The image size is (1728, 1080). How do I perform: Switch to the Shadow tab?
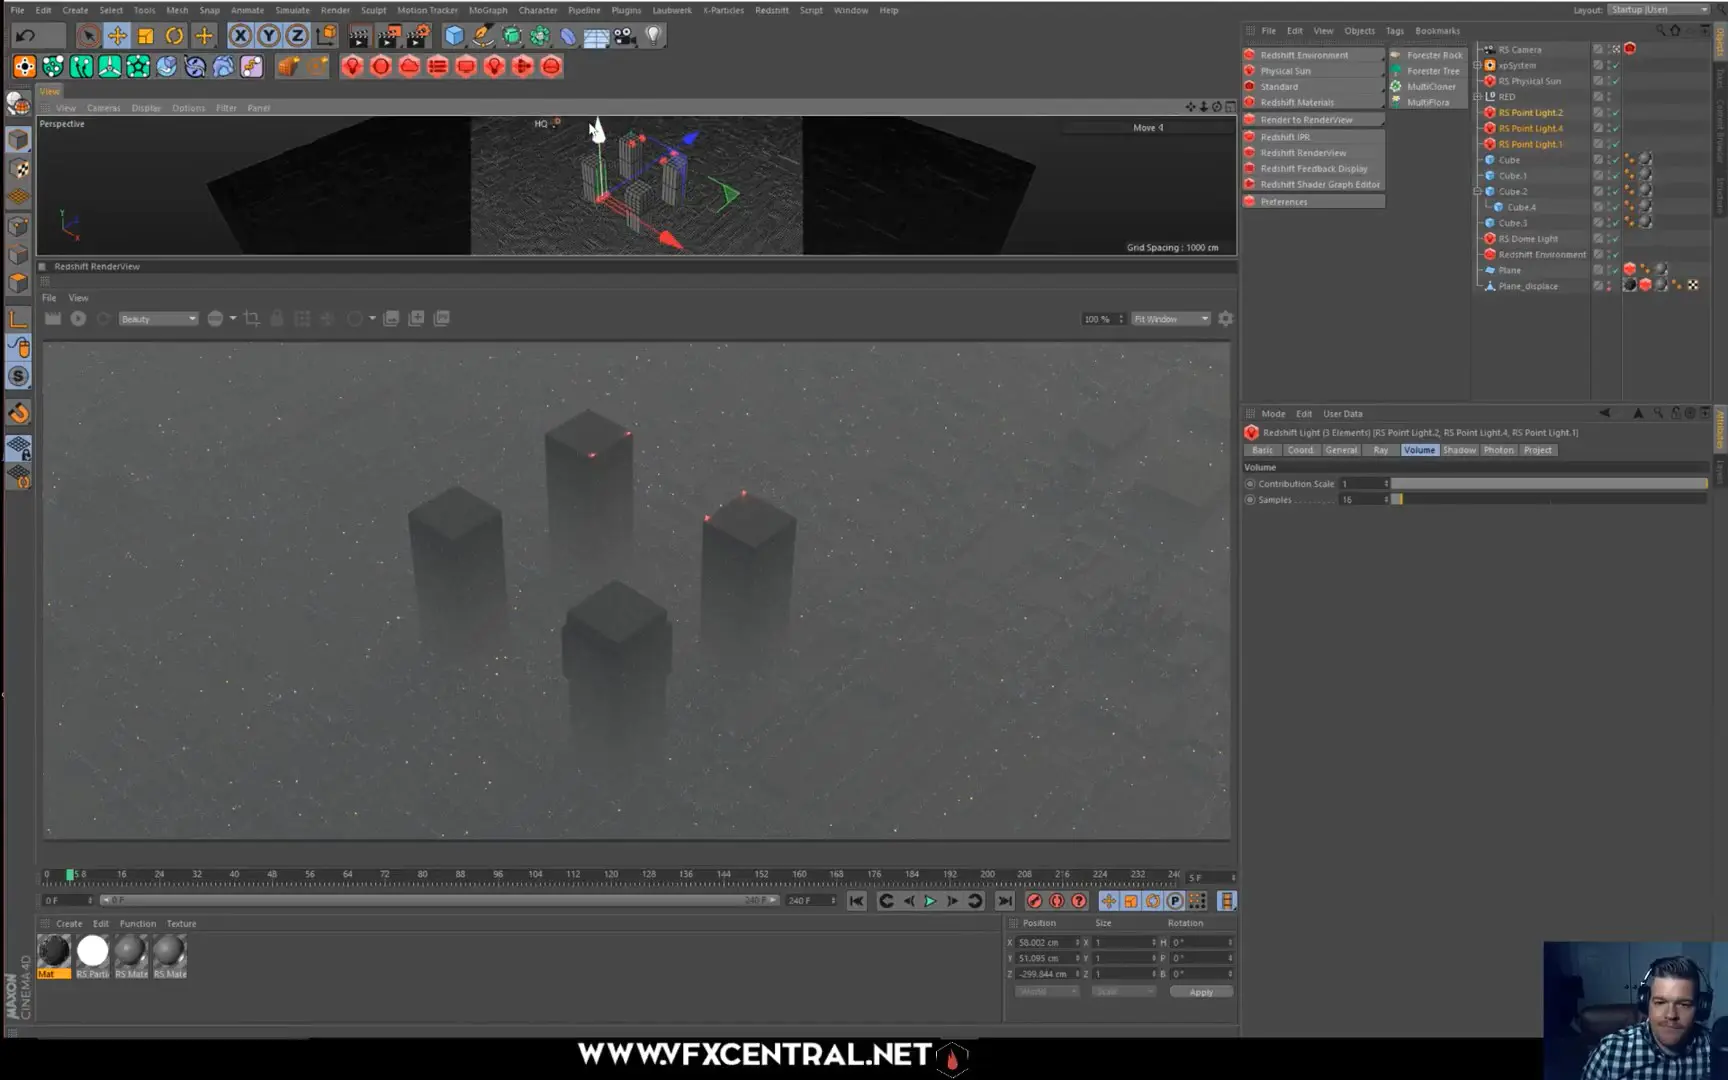1459,450
